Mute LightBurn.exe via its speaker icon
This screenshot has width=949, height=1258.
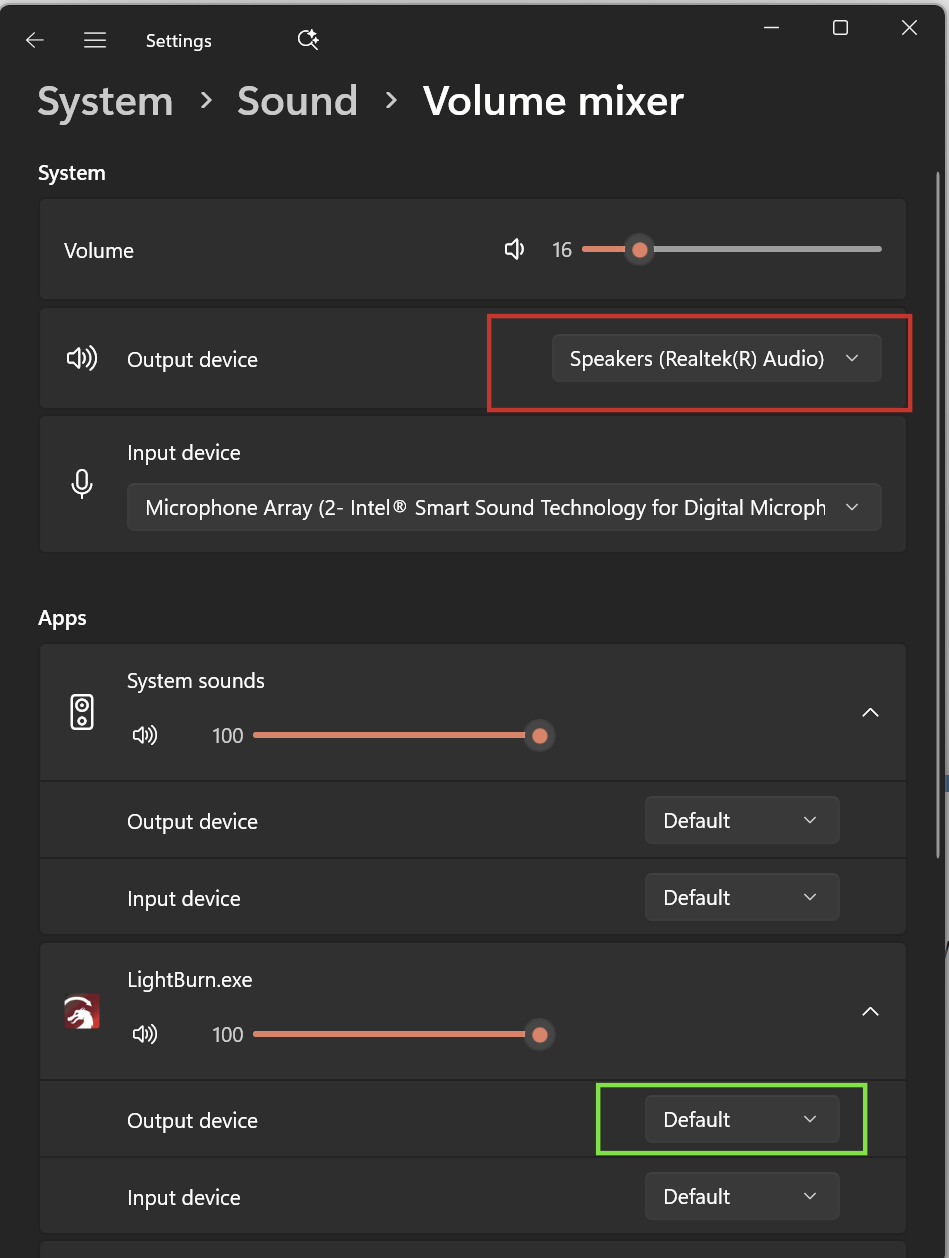pos(145,1034)
